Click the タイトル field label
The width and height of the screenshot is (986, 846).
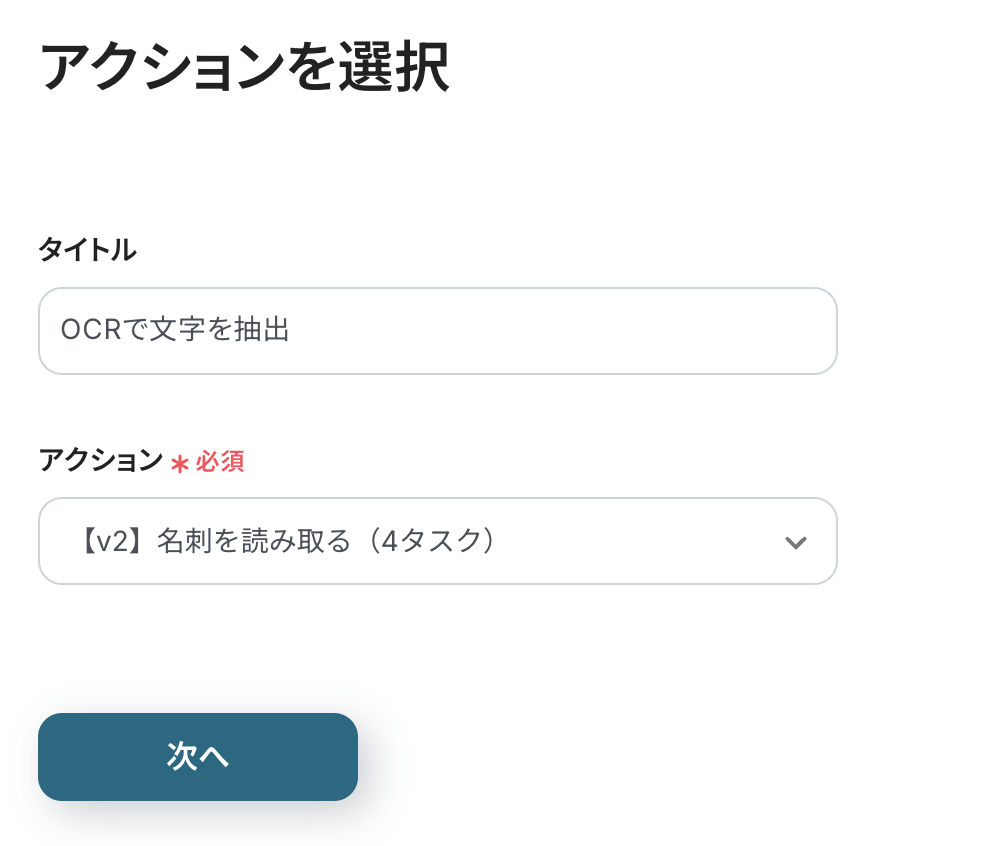click(x=87, y=250)
